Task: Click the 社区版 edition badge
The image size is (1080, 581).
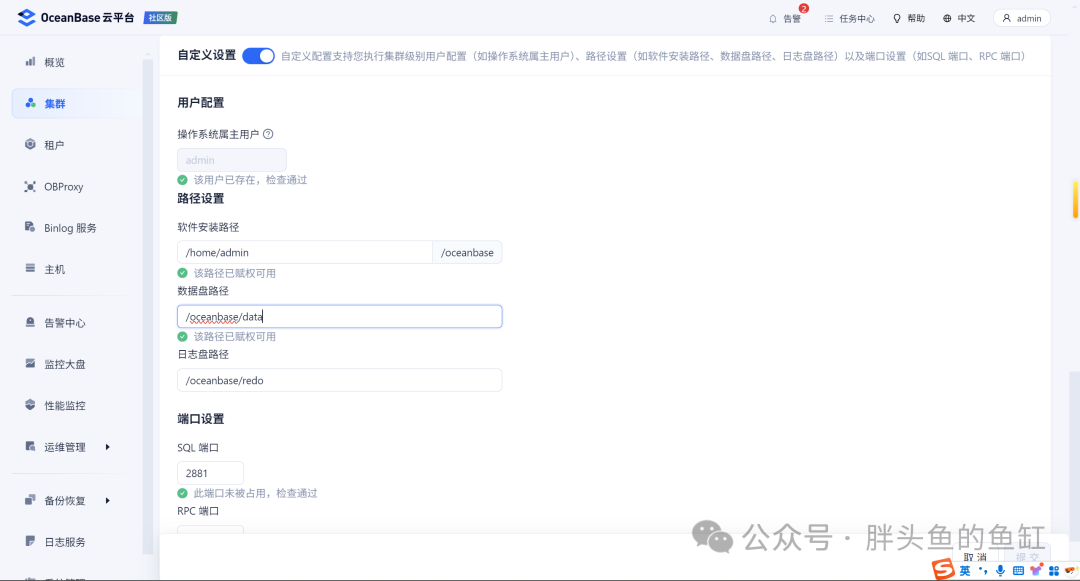Action: click(x=160, y=18)
